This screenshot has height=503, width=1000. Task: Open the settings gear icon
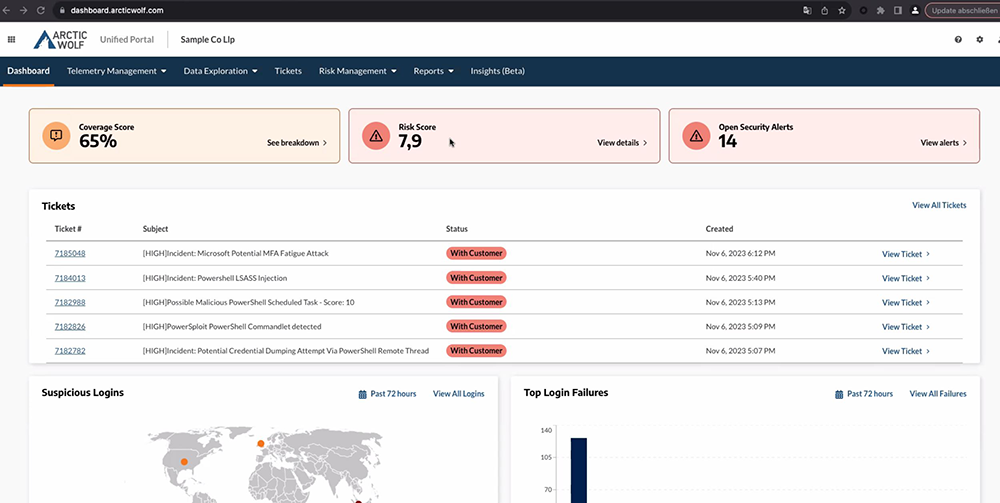point(979,40)
